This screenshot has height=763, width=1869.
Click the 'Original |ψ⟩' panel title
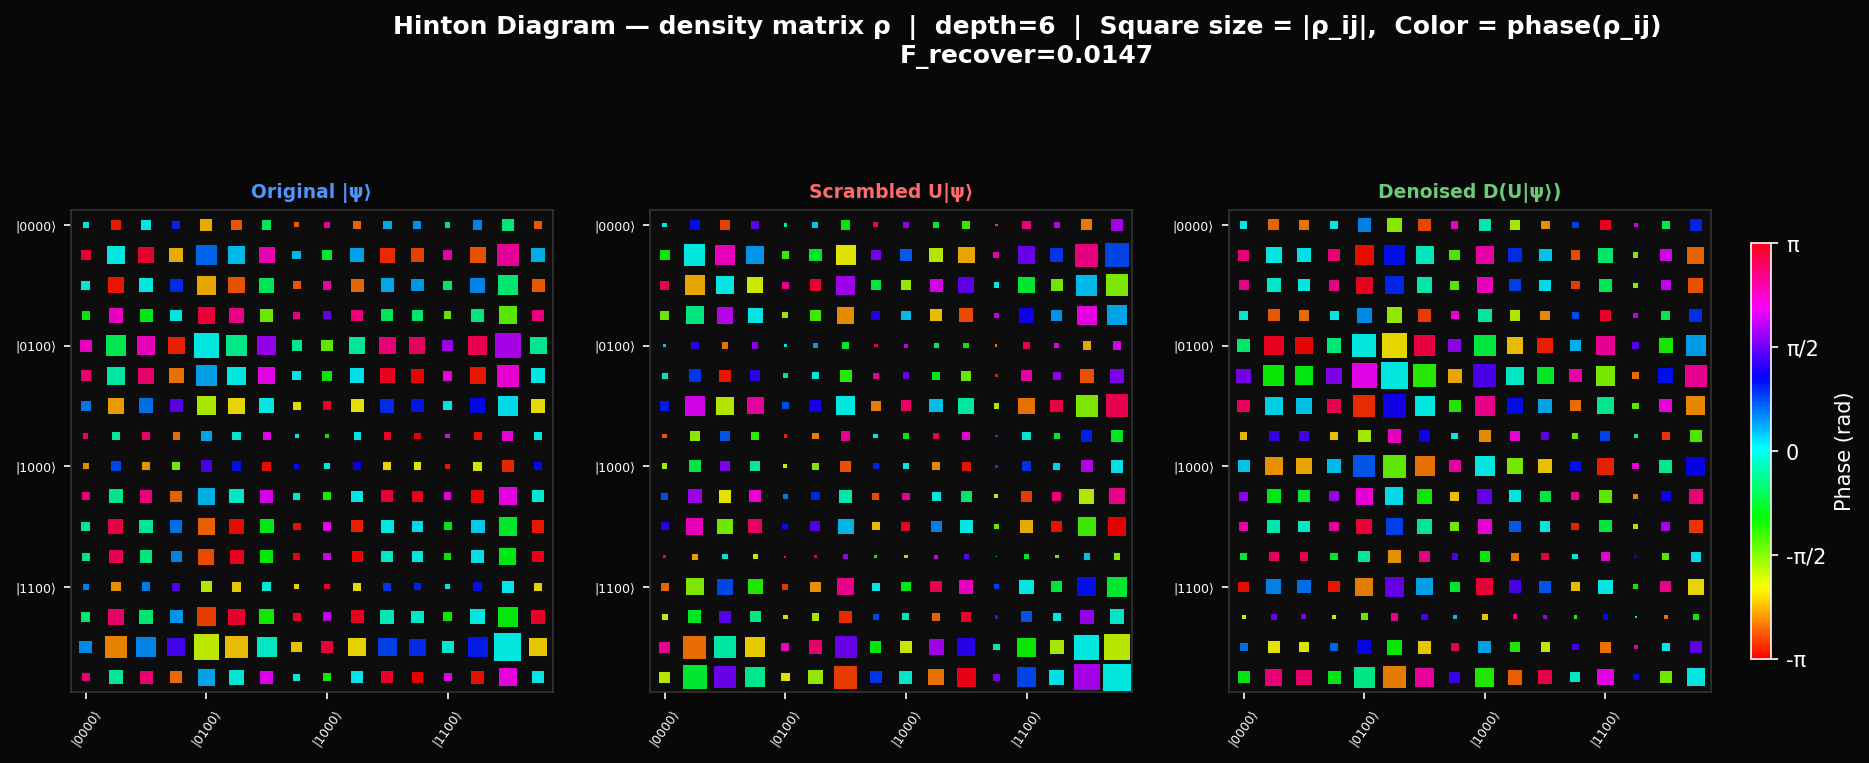click(311, 192)
